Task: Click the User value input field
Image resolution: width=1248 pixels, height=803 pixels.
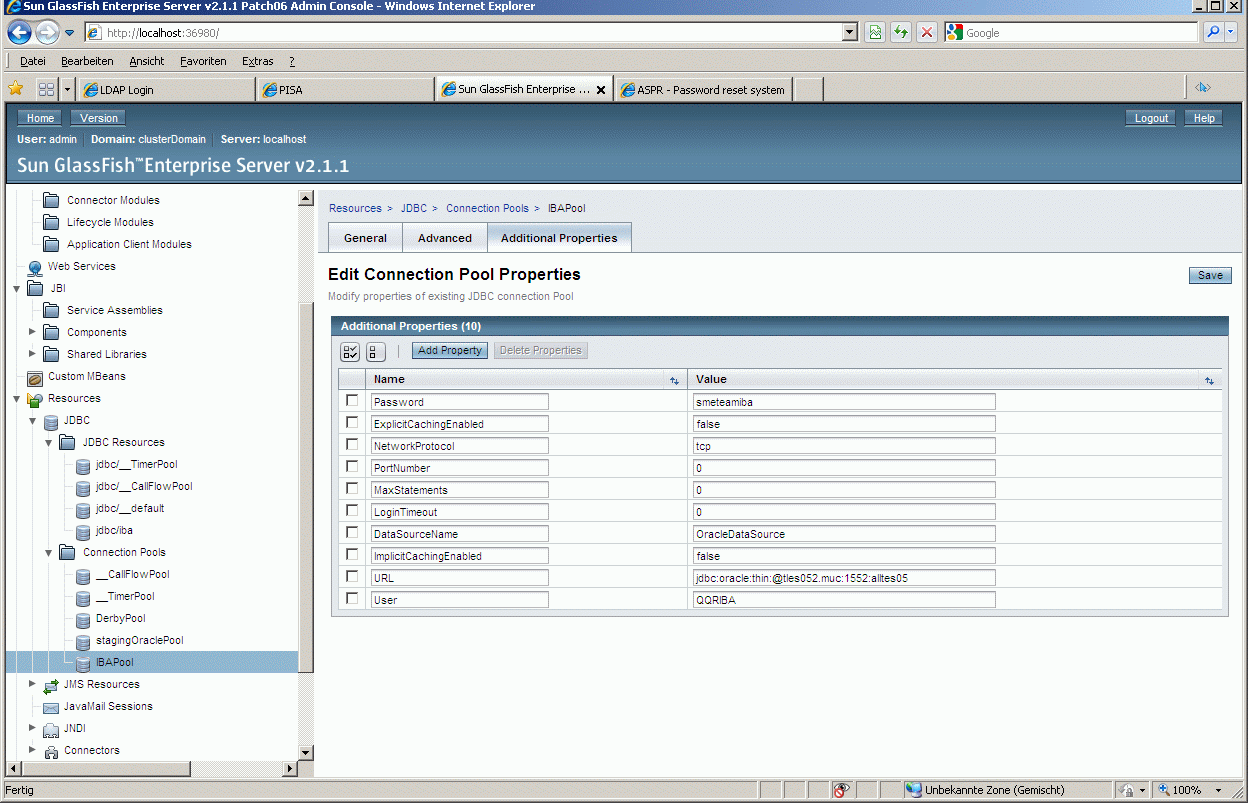Action: (844, 600)
